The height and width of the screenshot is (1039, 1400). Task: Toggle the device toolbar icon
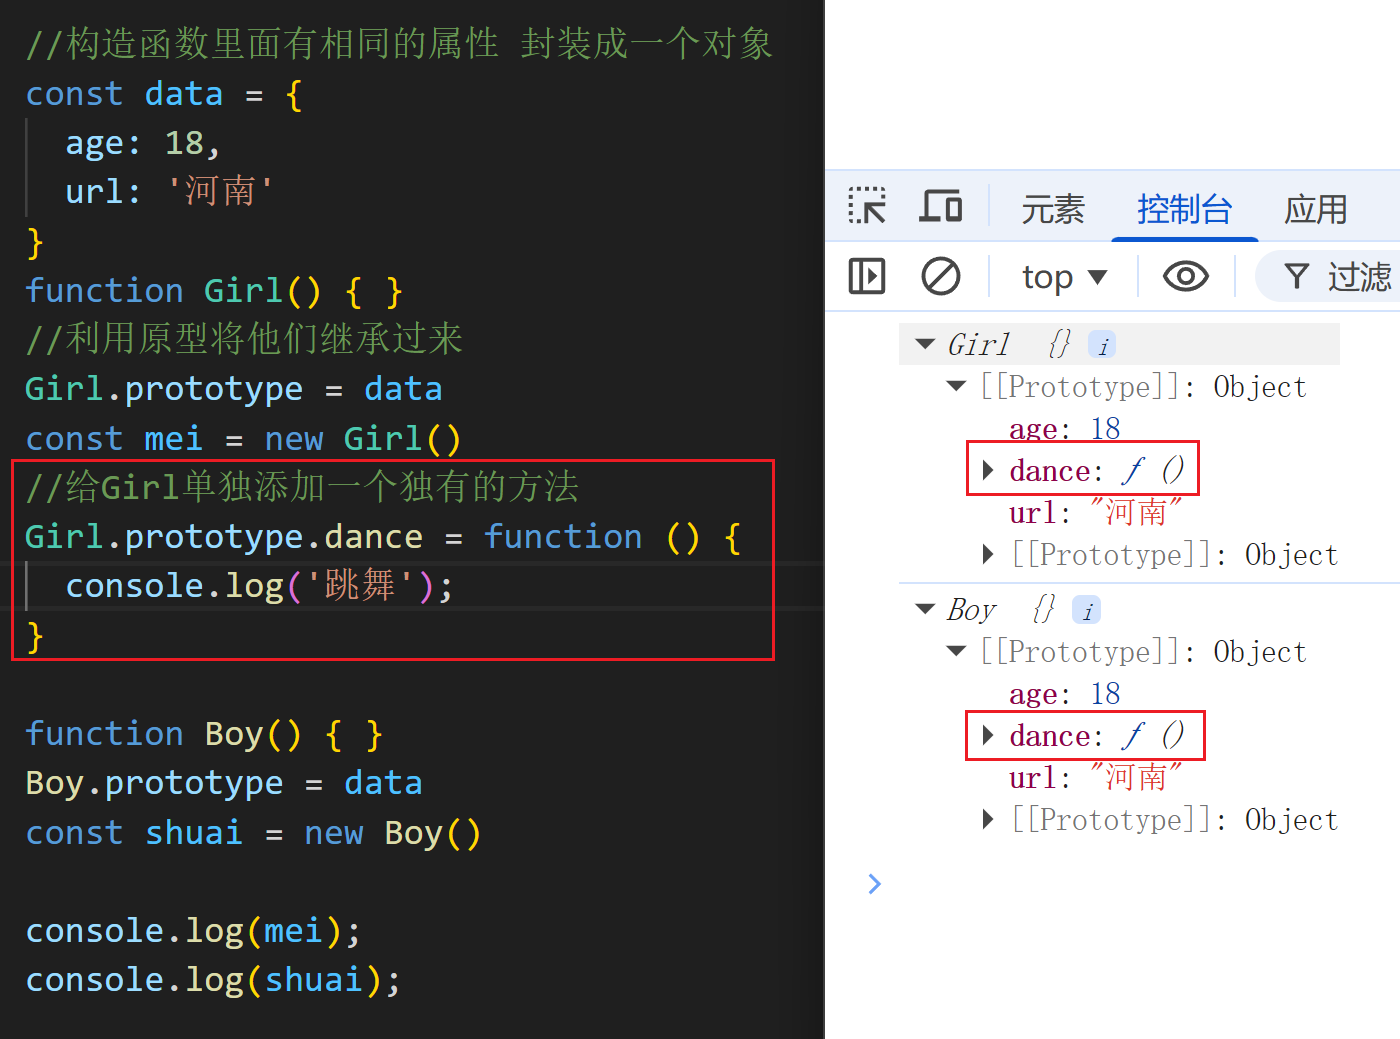(940, 206)
